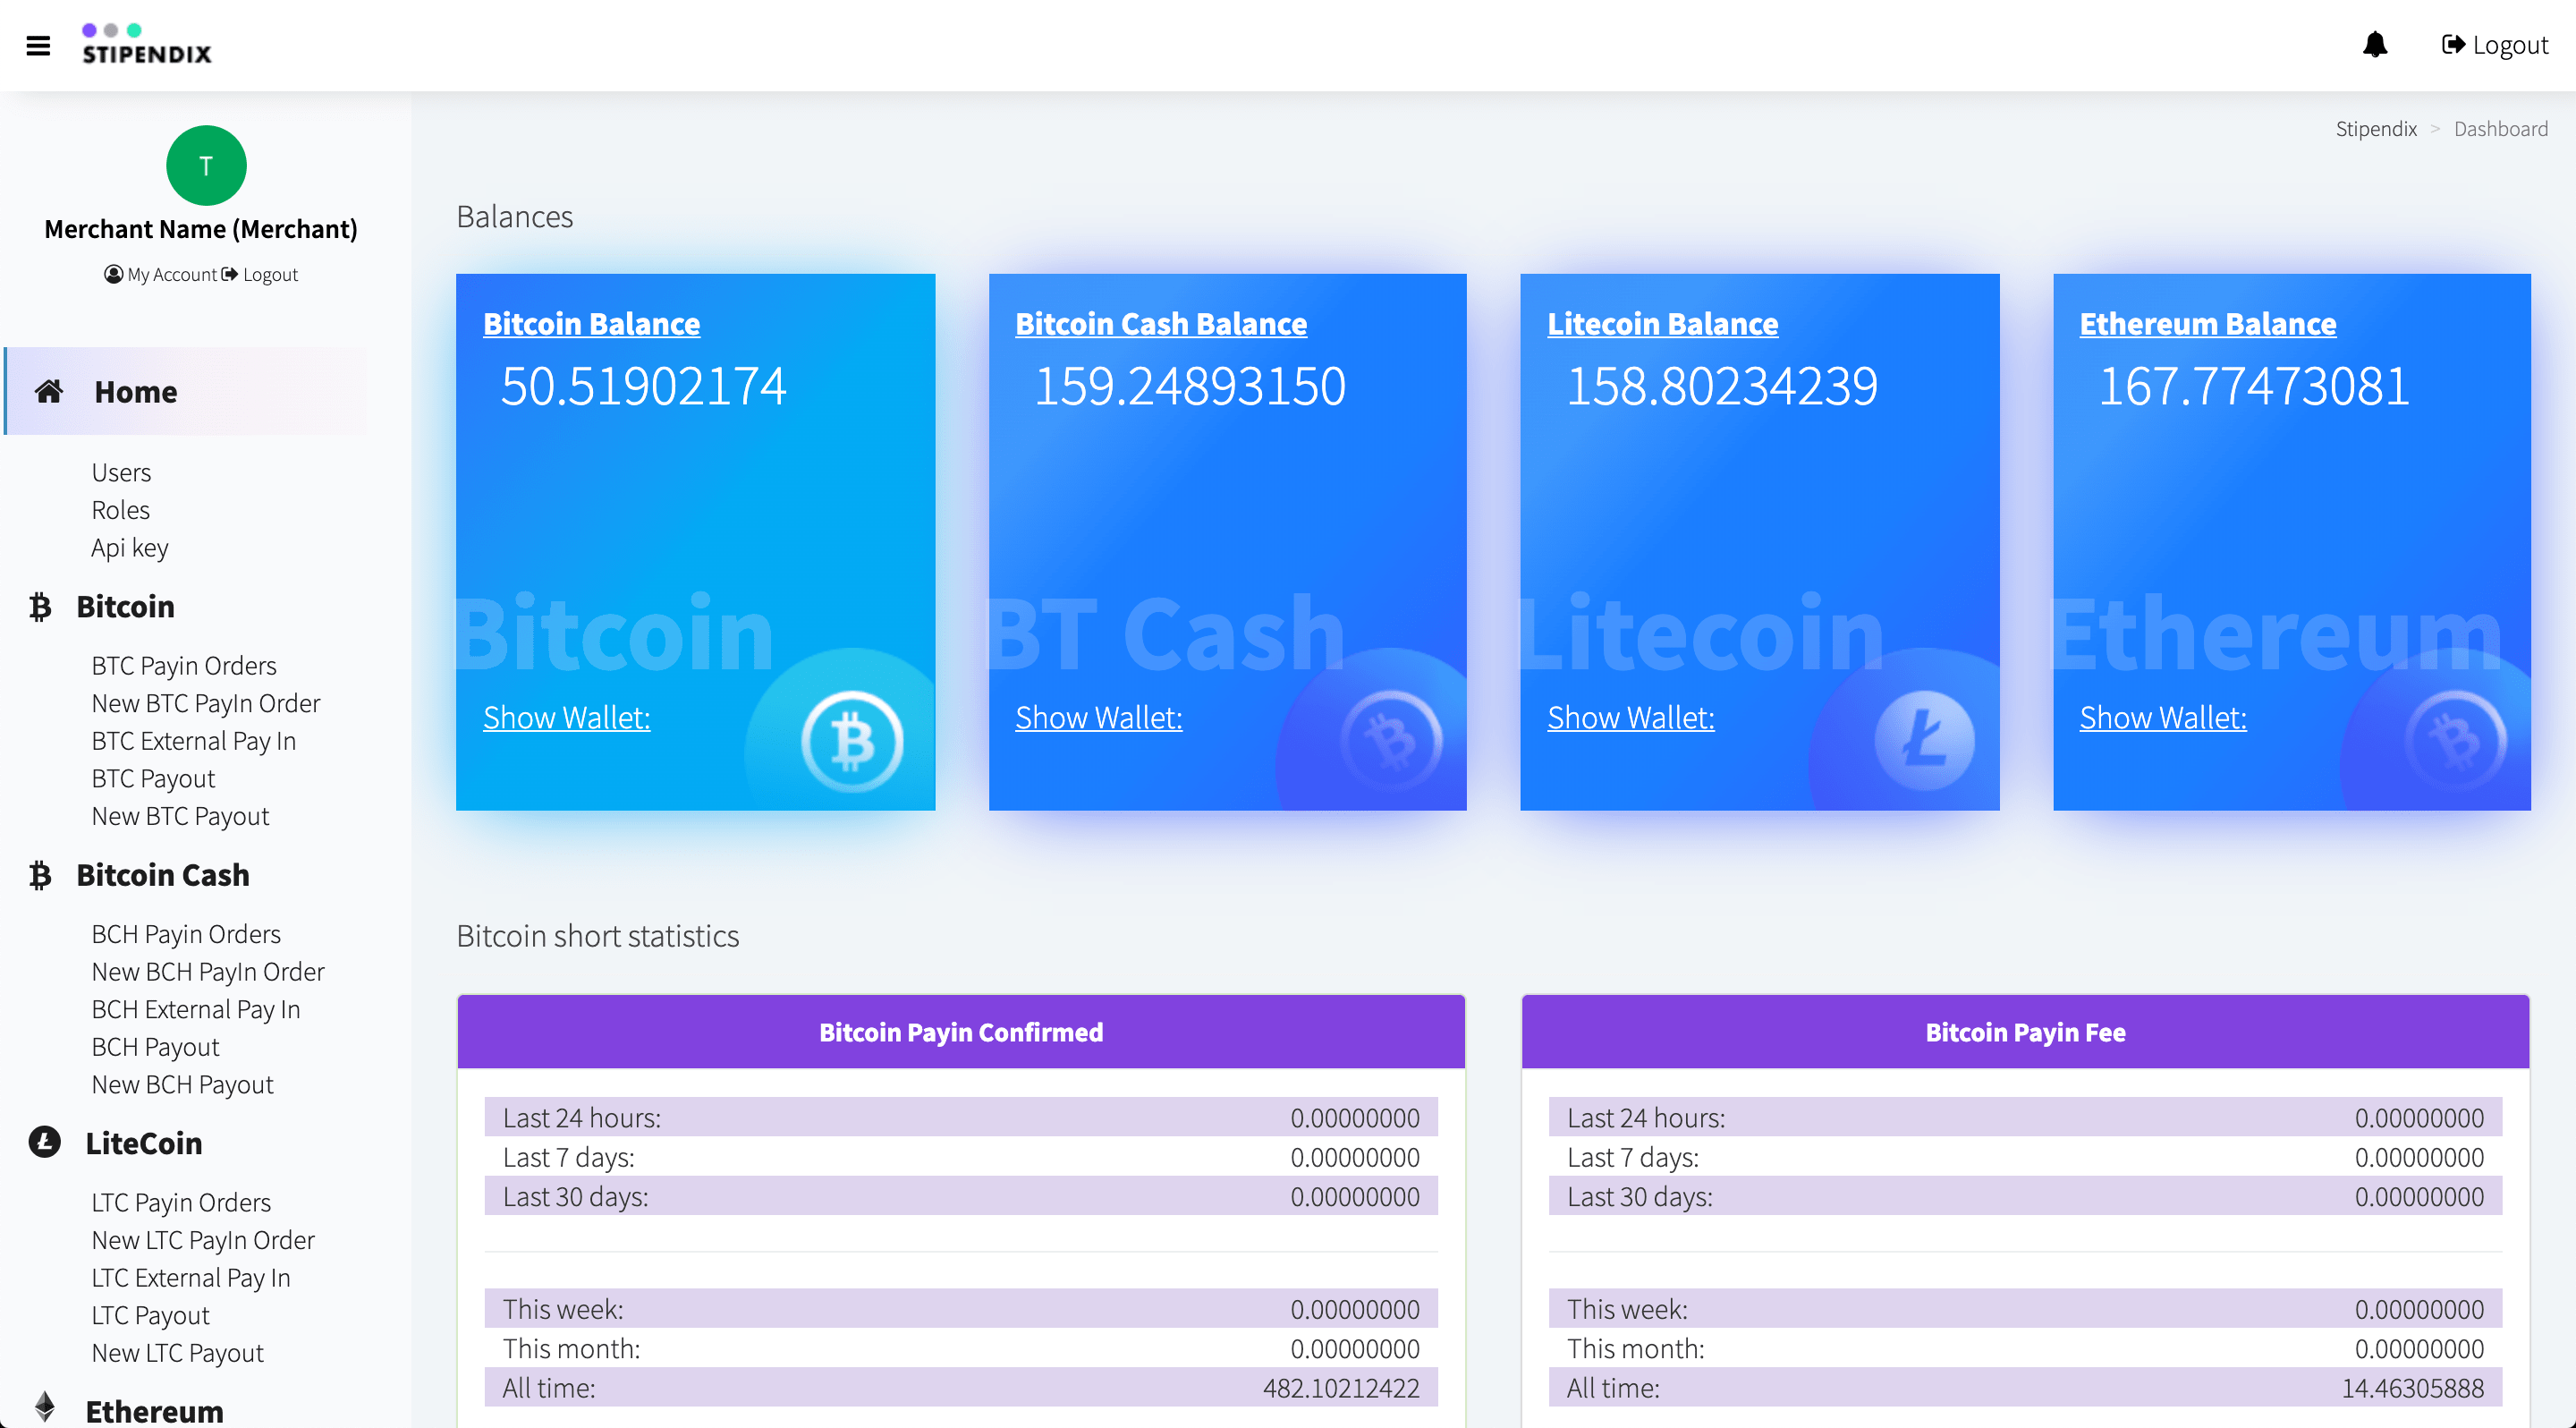Screen dimensions: 2576x1428
Task: Click the Bitcoin coin icon on balance card
Action: pyautogui.click(x=852, y=742)
